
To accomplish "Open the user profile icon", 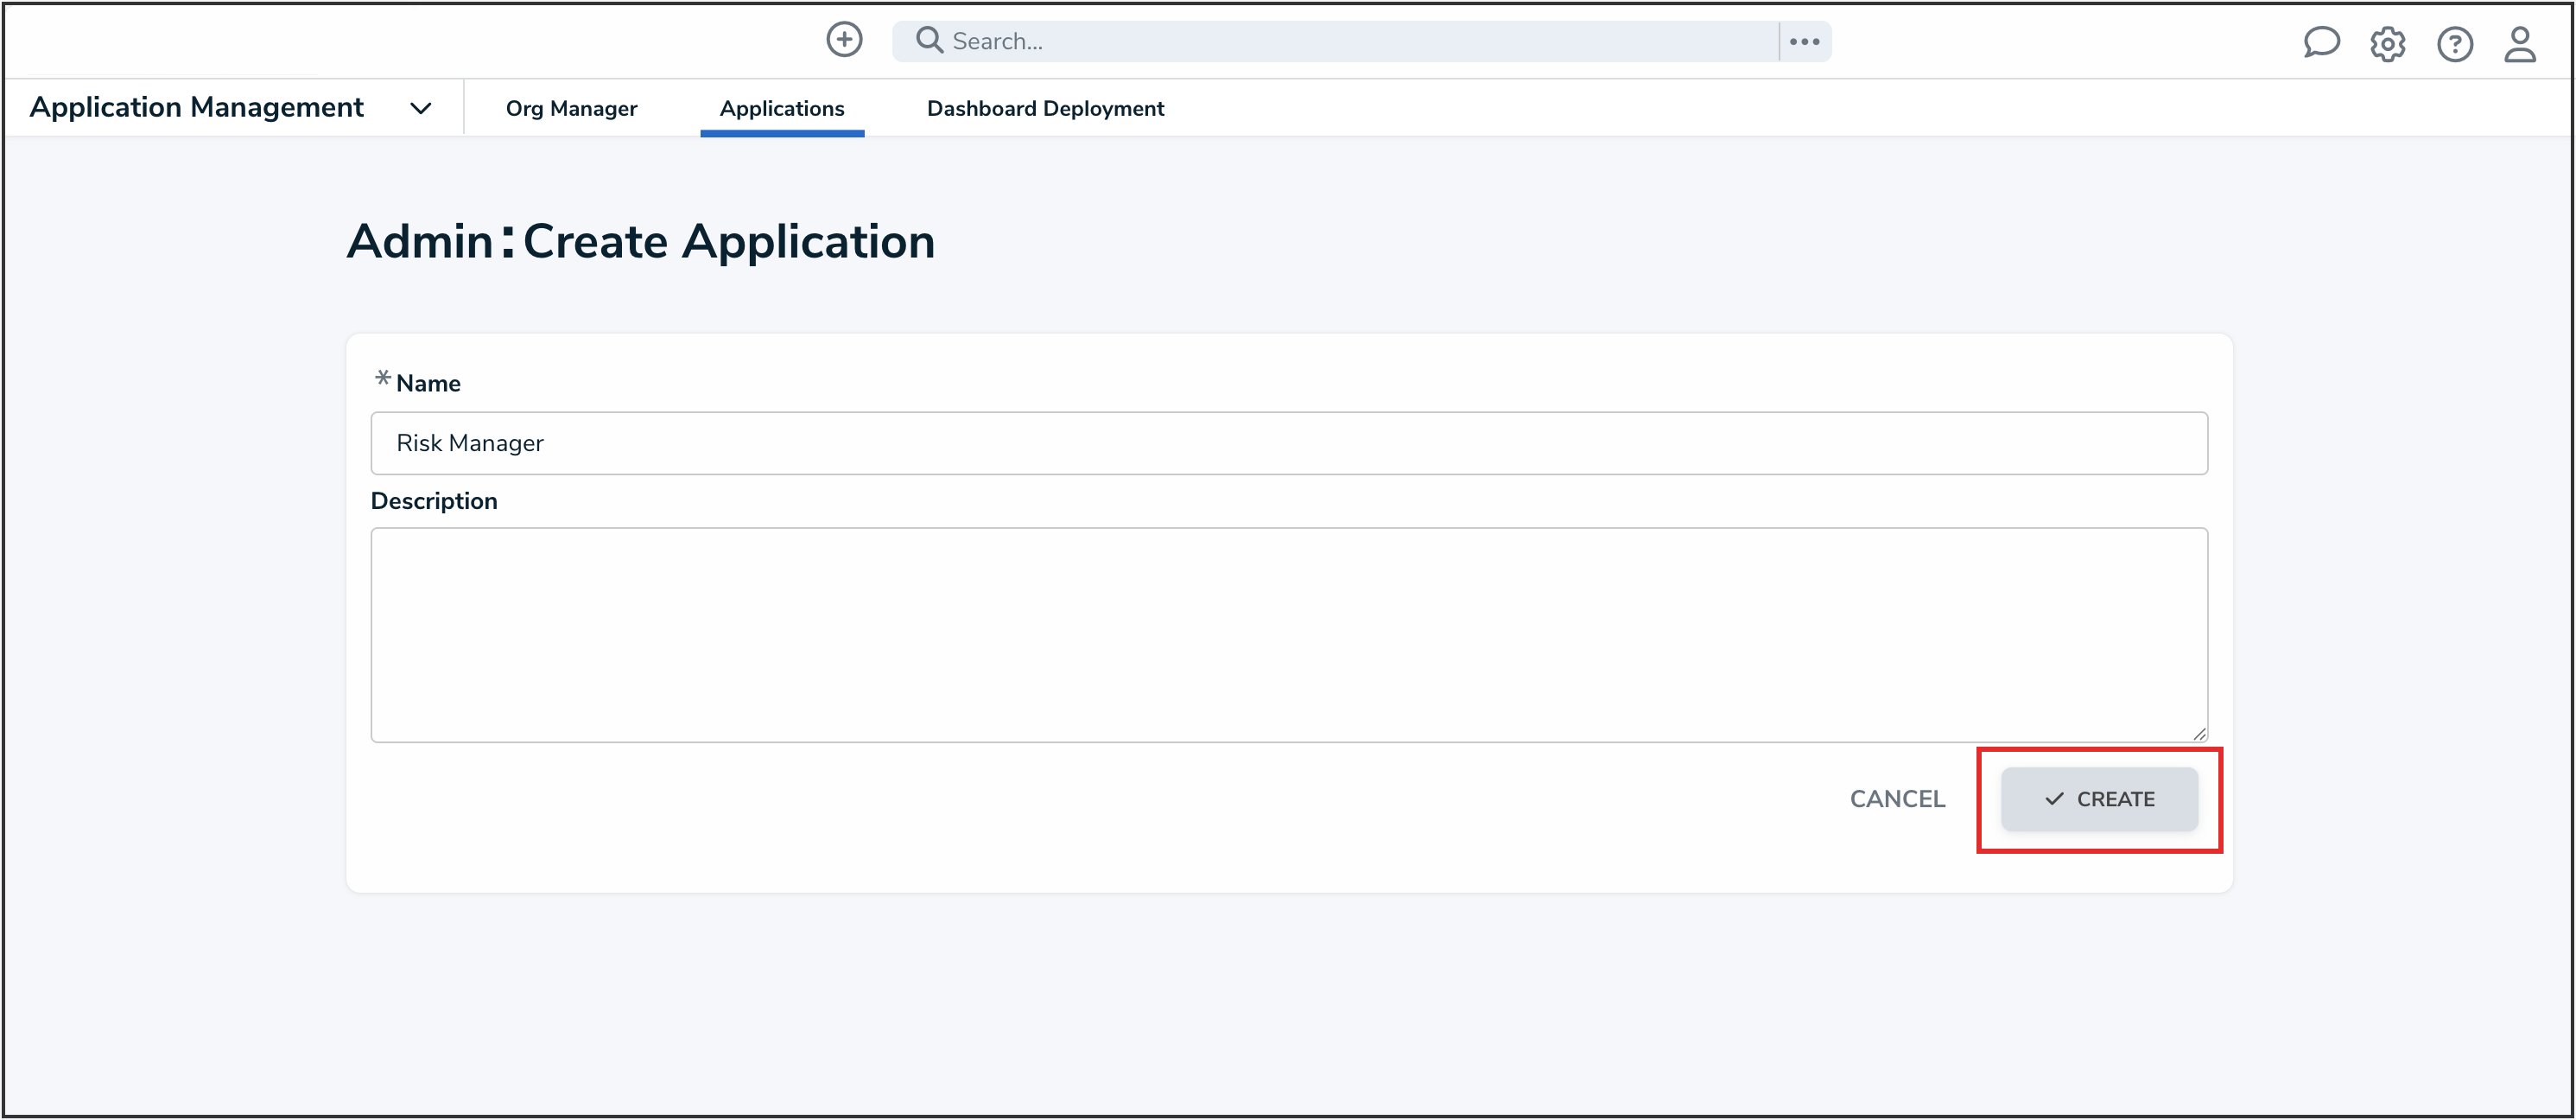I will (2520, 44).
